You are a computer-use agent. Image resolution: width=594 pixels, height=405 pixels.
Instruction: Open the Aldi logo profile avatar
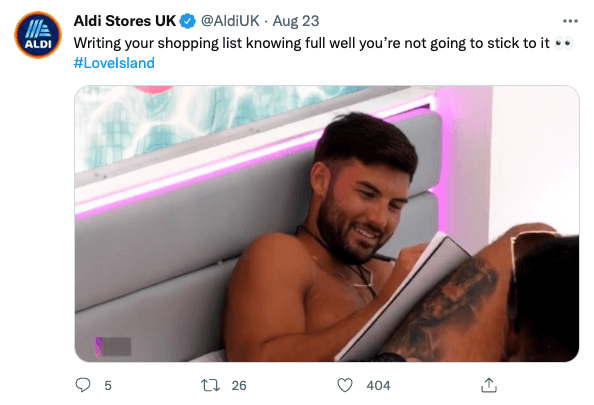(x=38, y=35)
